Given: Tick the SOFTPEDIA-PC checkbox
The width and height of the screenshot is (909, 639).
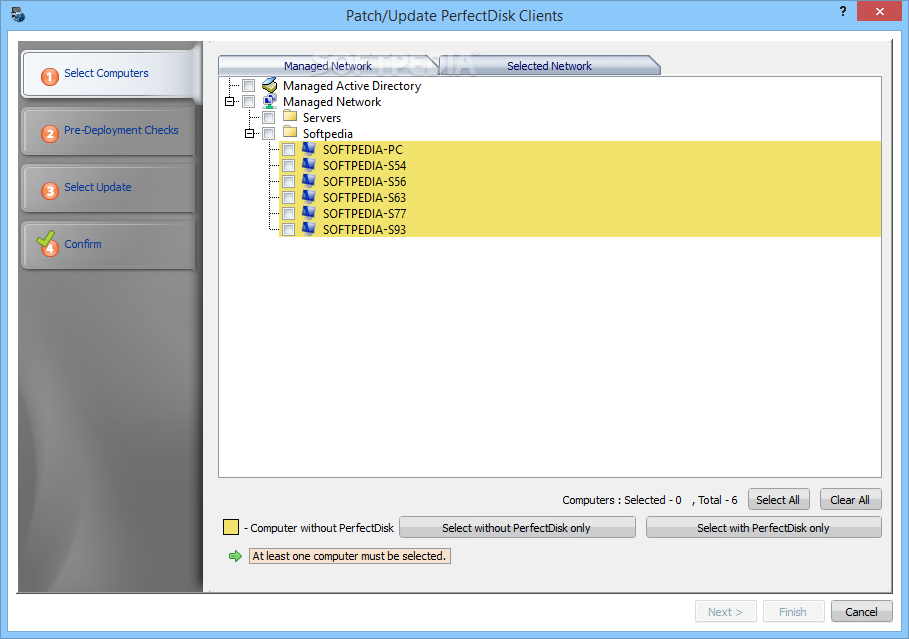Looking at the screenshot, I should pos(289,150).
